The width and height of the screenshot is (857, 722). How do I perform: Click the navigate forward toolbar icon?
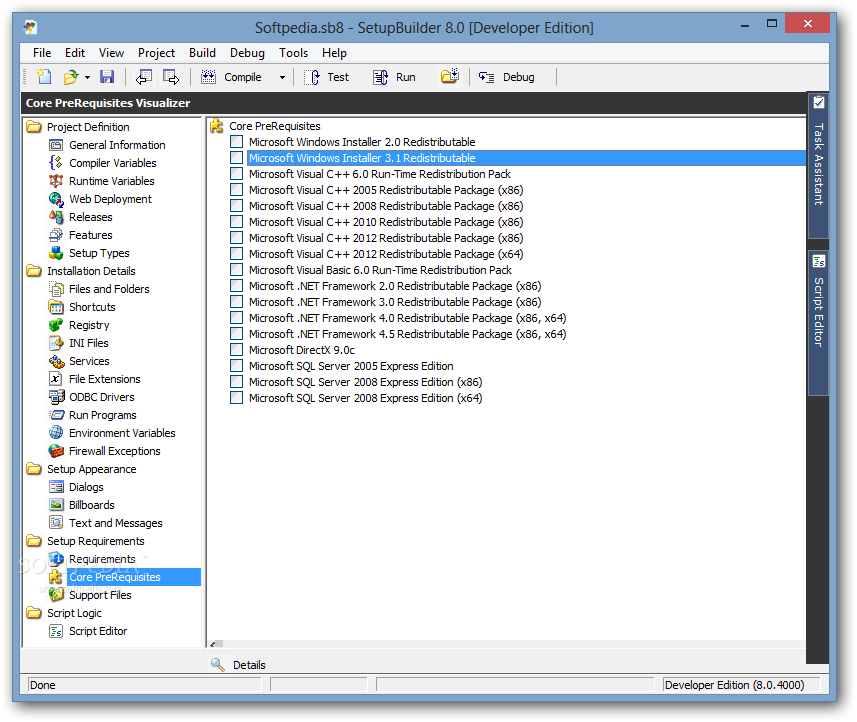[171, 77]
